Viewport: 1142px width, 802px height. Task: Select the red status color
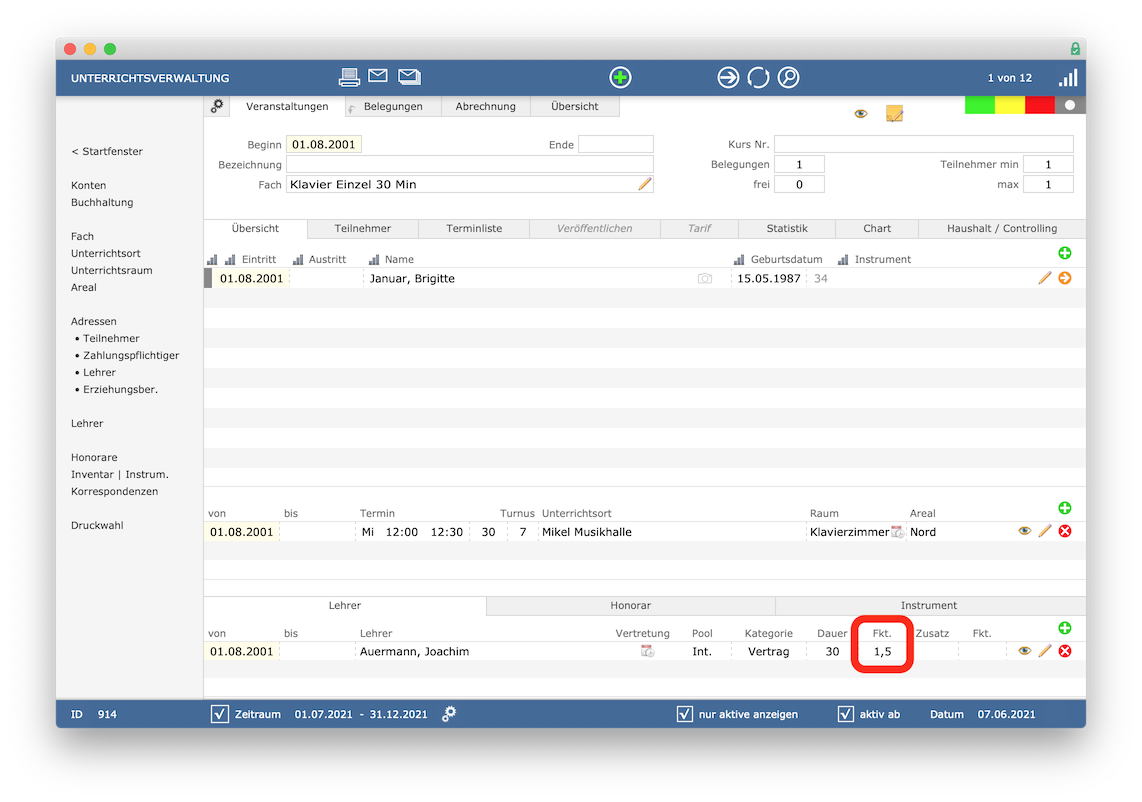click(x=1040, y=105)
